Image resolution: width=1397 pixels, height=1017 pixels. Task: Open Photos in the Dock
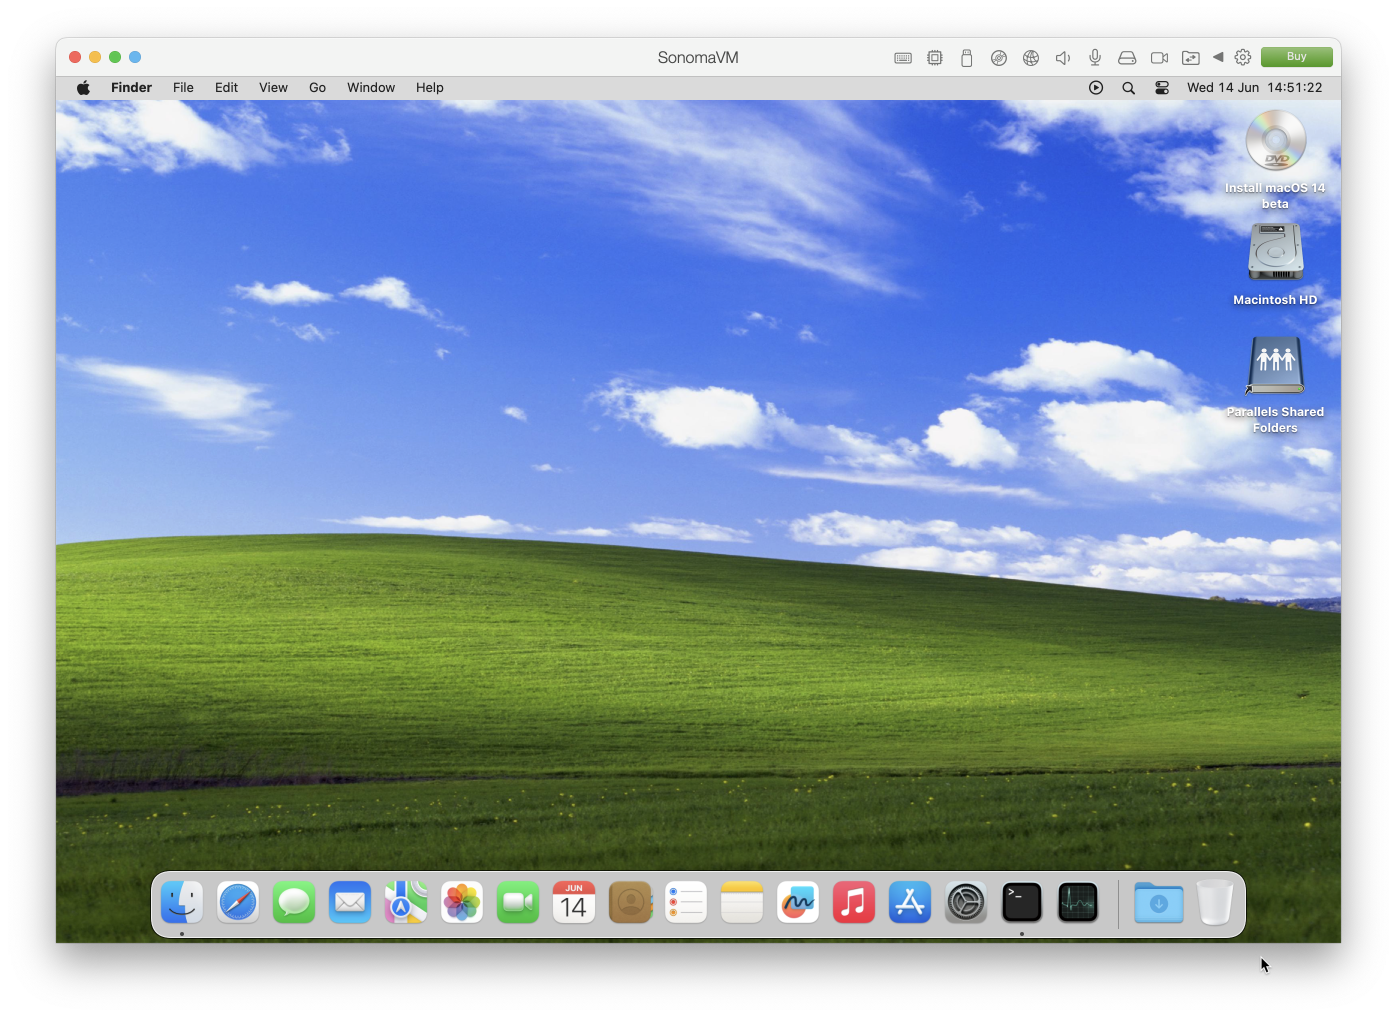[462, 902]
